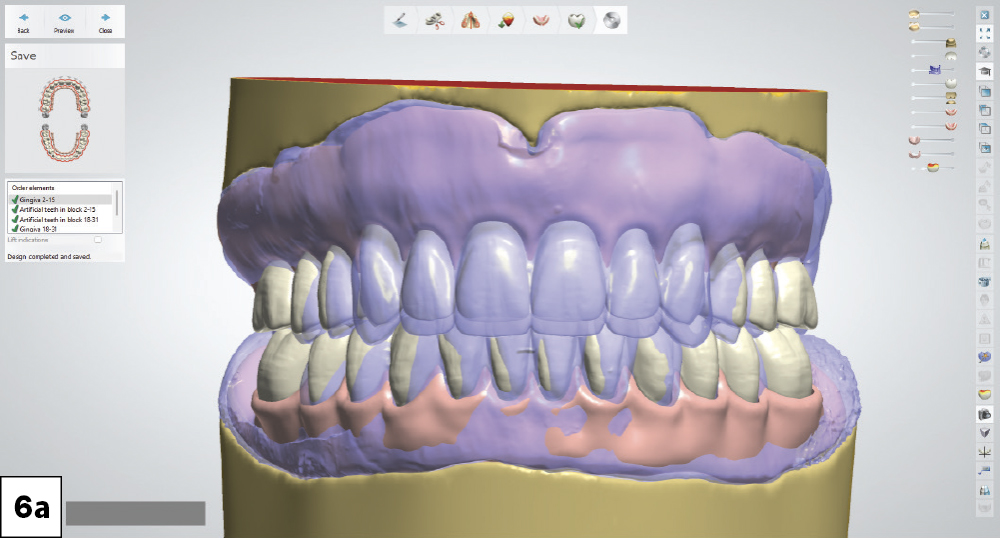The image size is (1000, 538).
Task: Click the rotate view sphere icon
Action: [985, 52]
